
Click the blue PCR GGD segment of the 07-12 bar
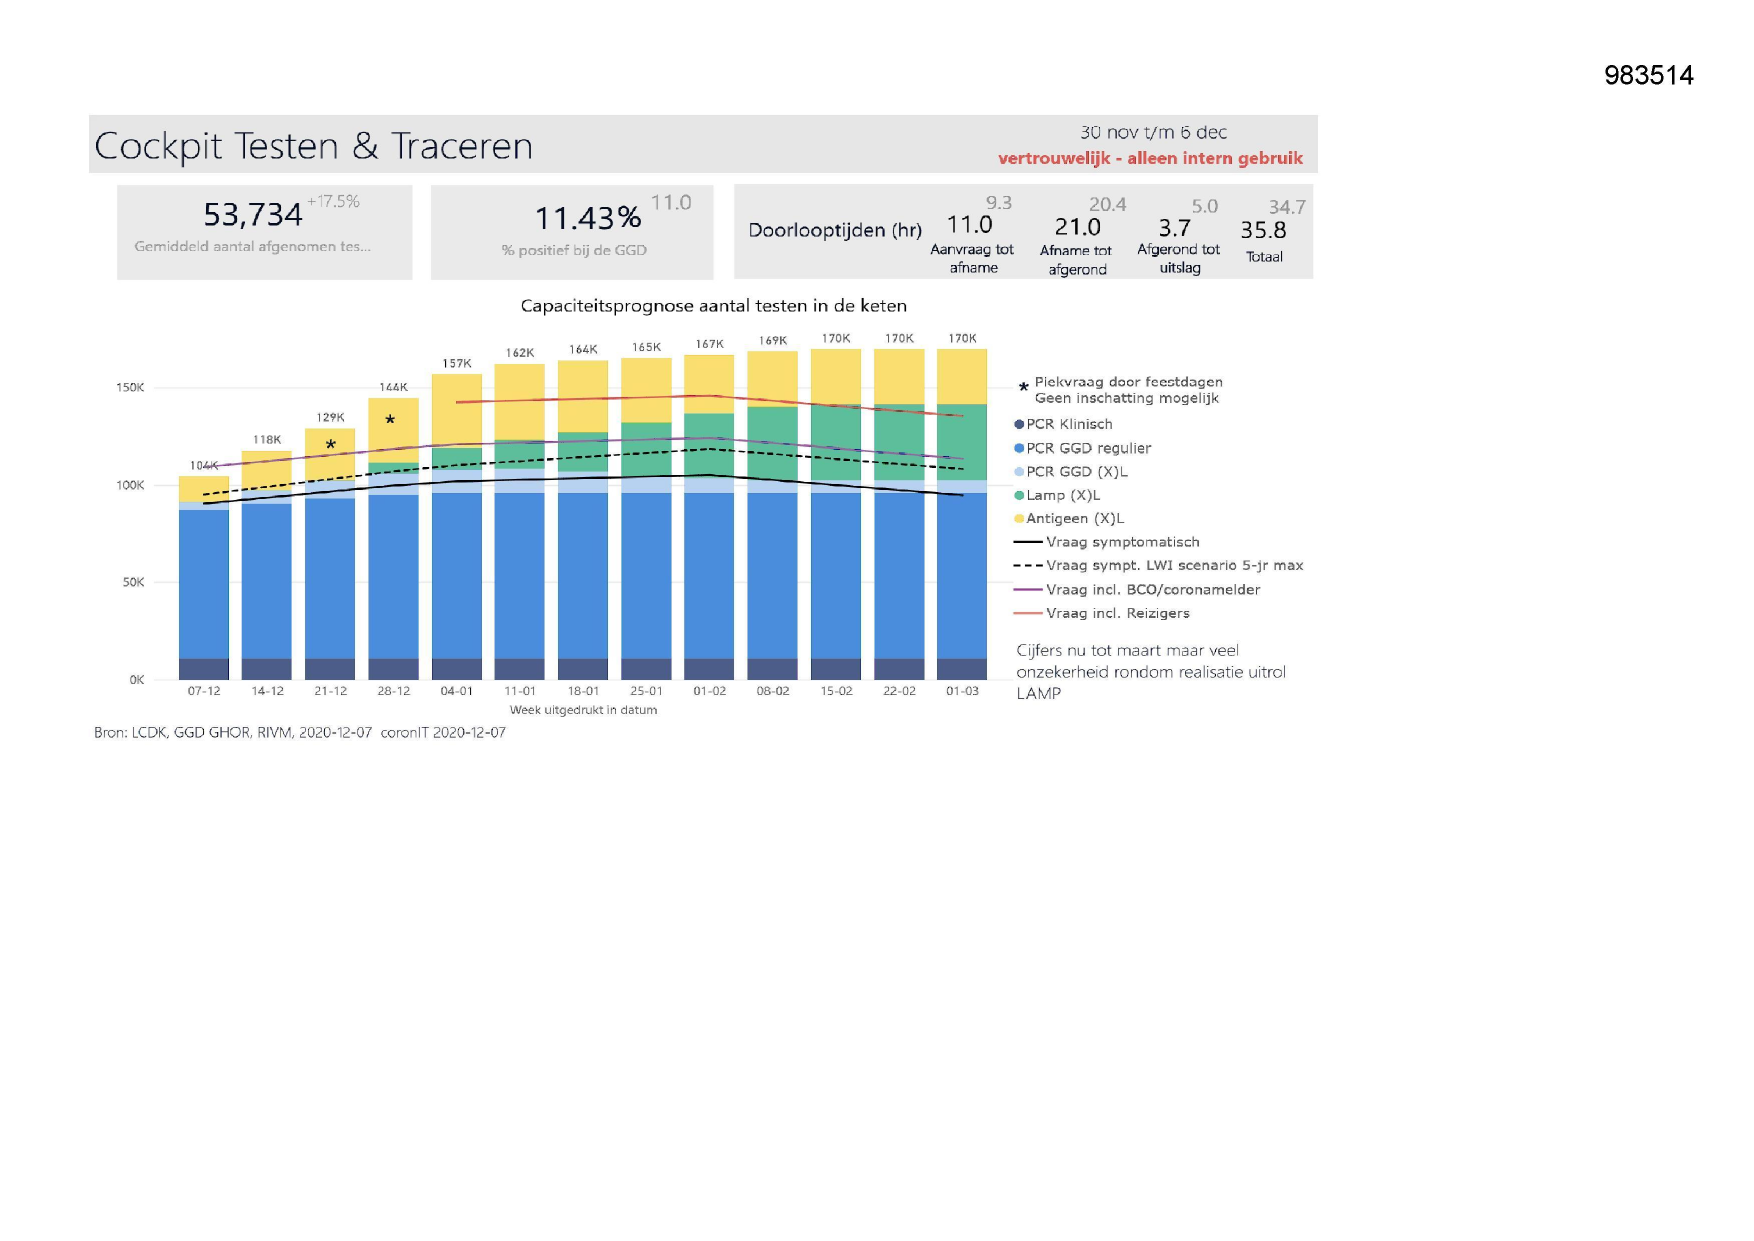pyautogui.click(x=204, y=585)
